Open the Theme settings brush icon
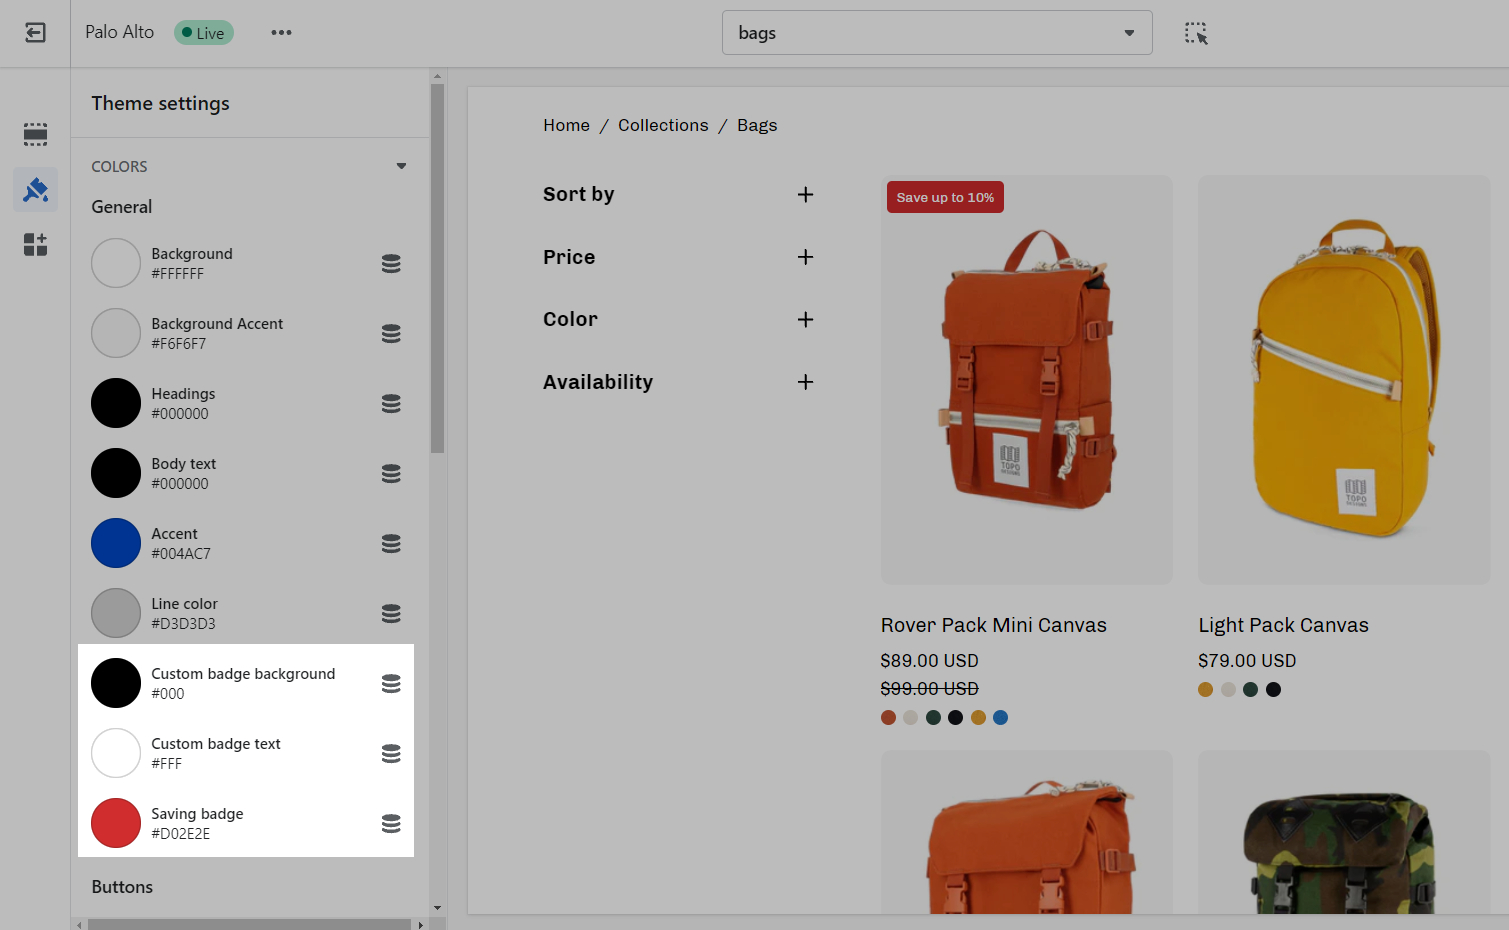This screenshot has width=1509, height=930. (35, 189)
